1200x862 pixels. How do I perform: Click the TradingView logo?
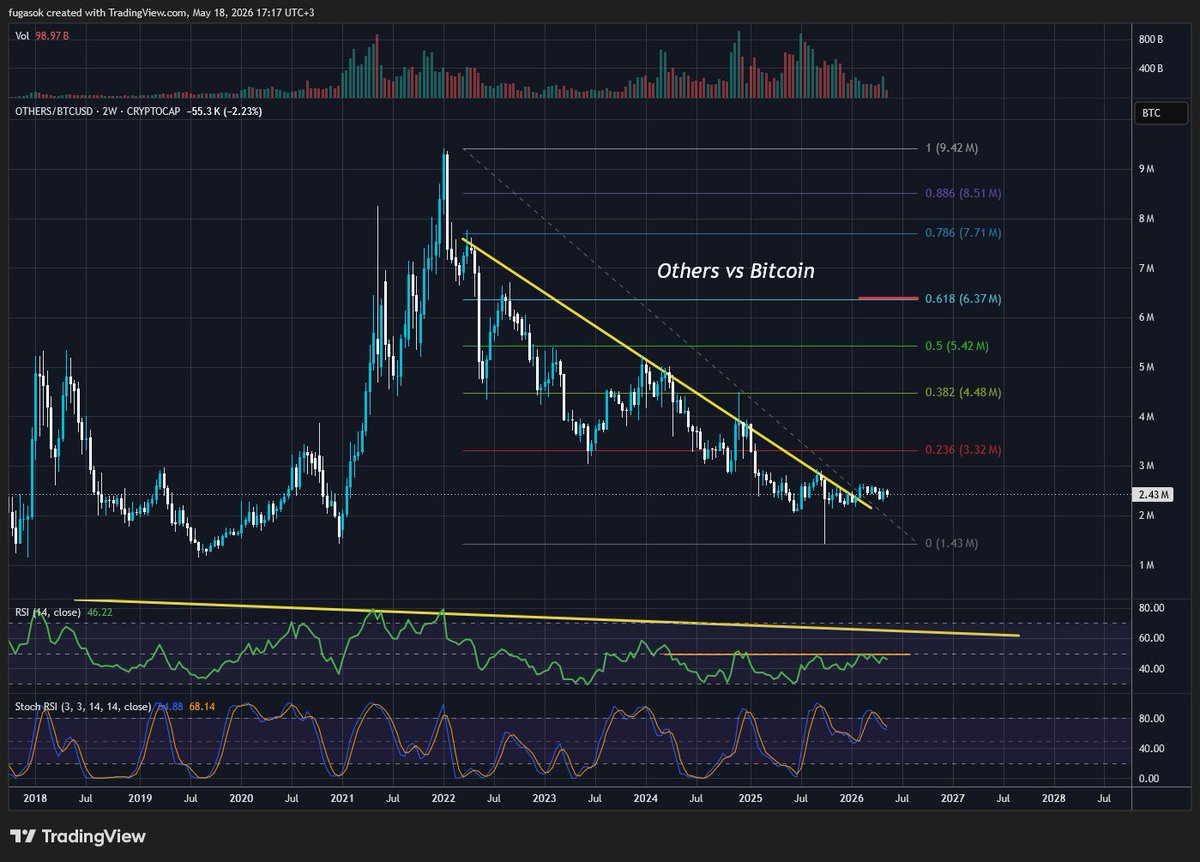pyautogui.click(x=78, y=836)
